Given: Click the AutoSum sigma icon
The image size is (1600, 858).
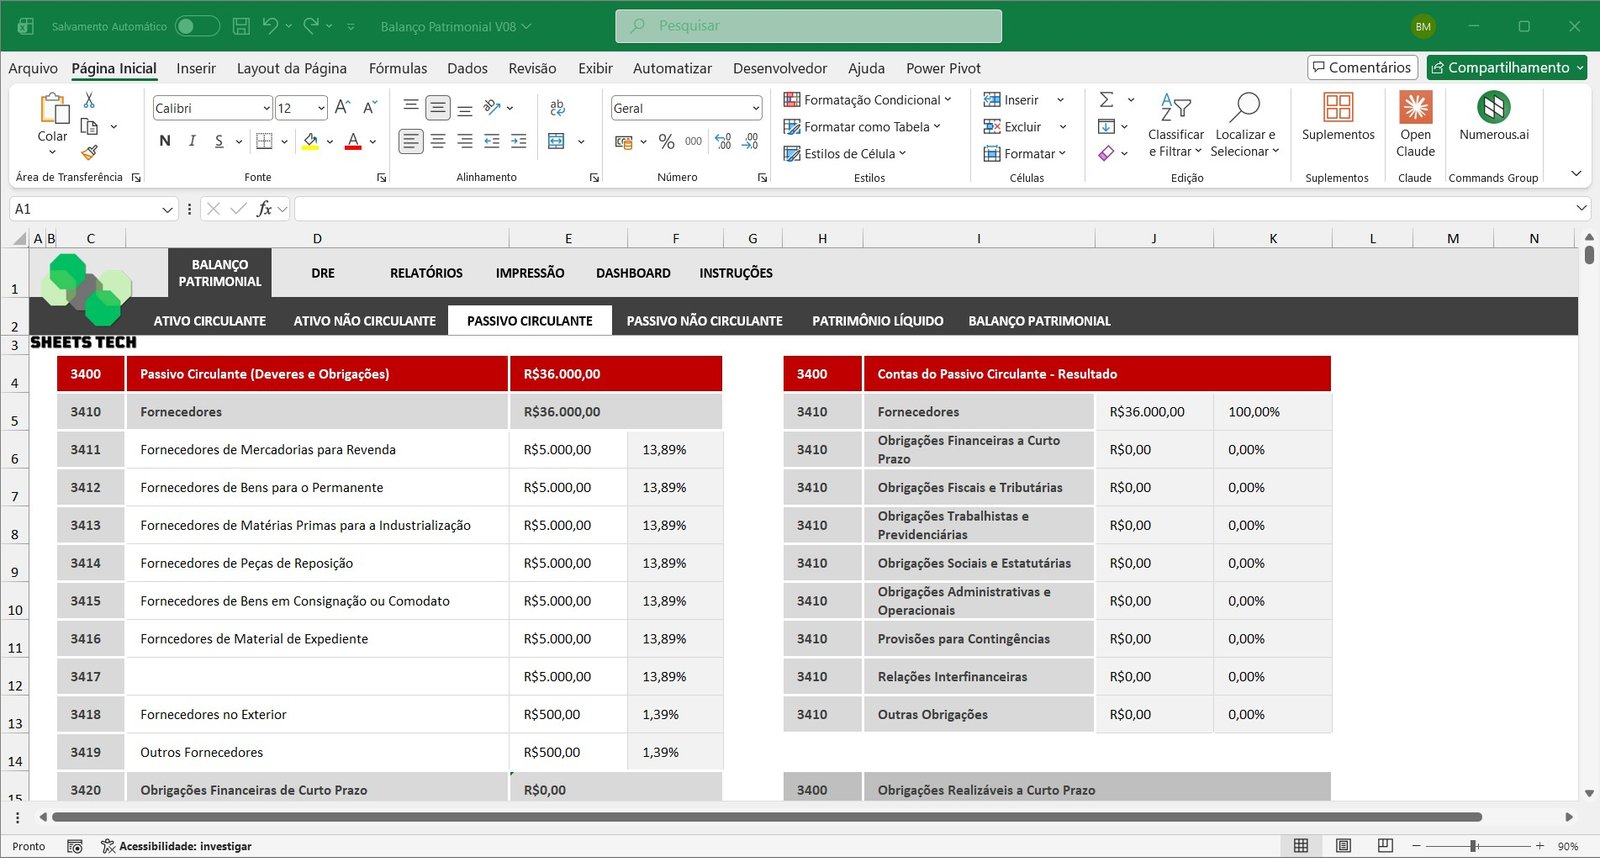Looking at the screenshot, I should (x=1106, y=100).
